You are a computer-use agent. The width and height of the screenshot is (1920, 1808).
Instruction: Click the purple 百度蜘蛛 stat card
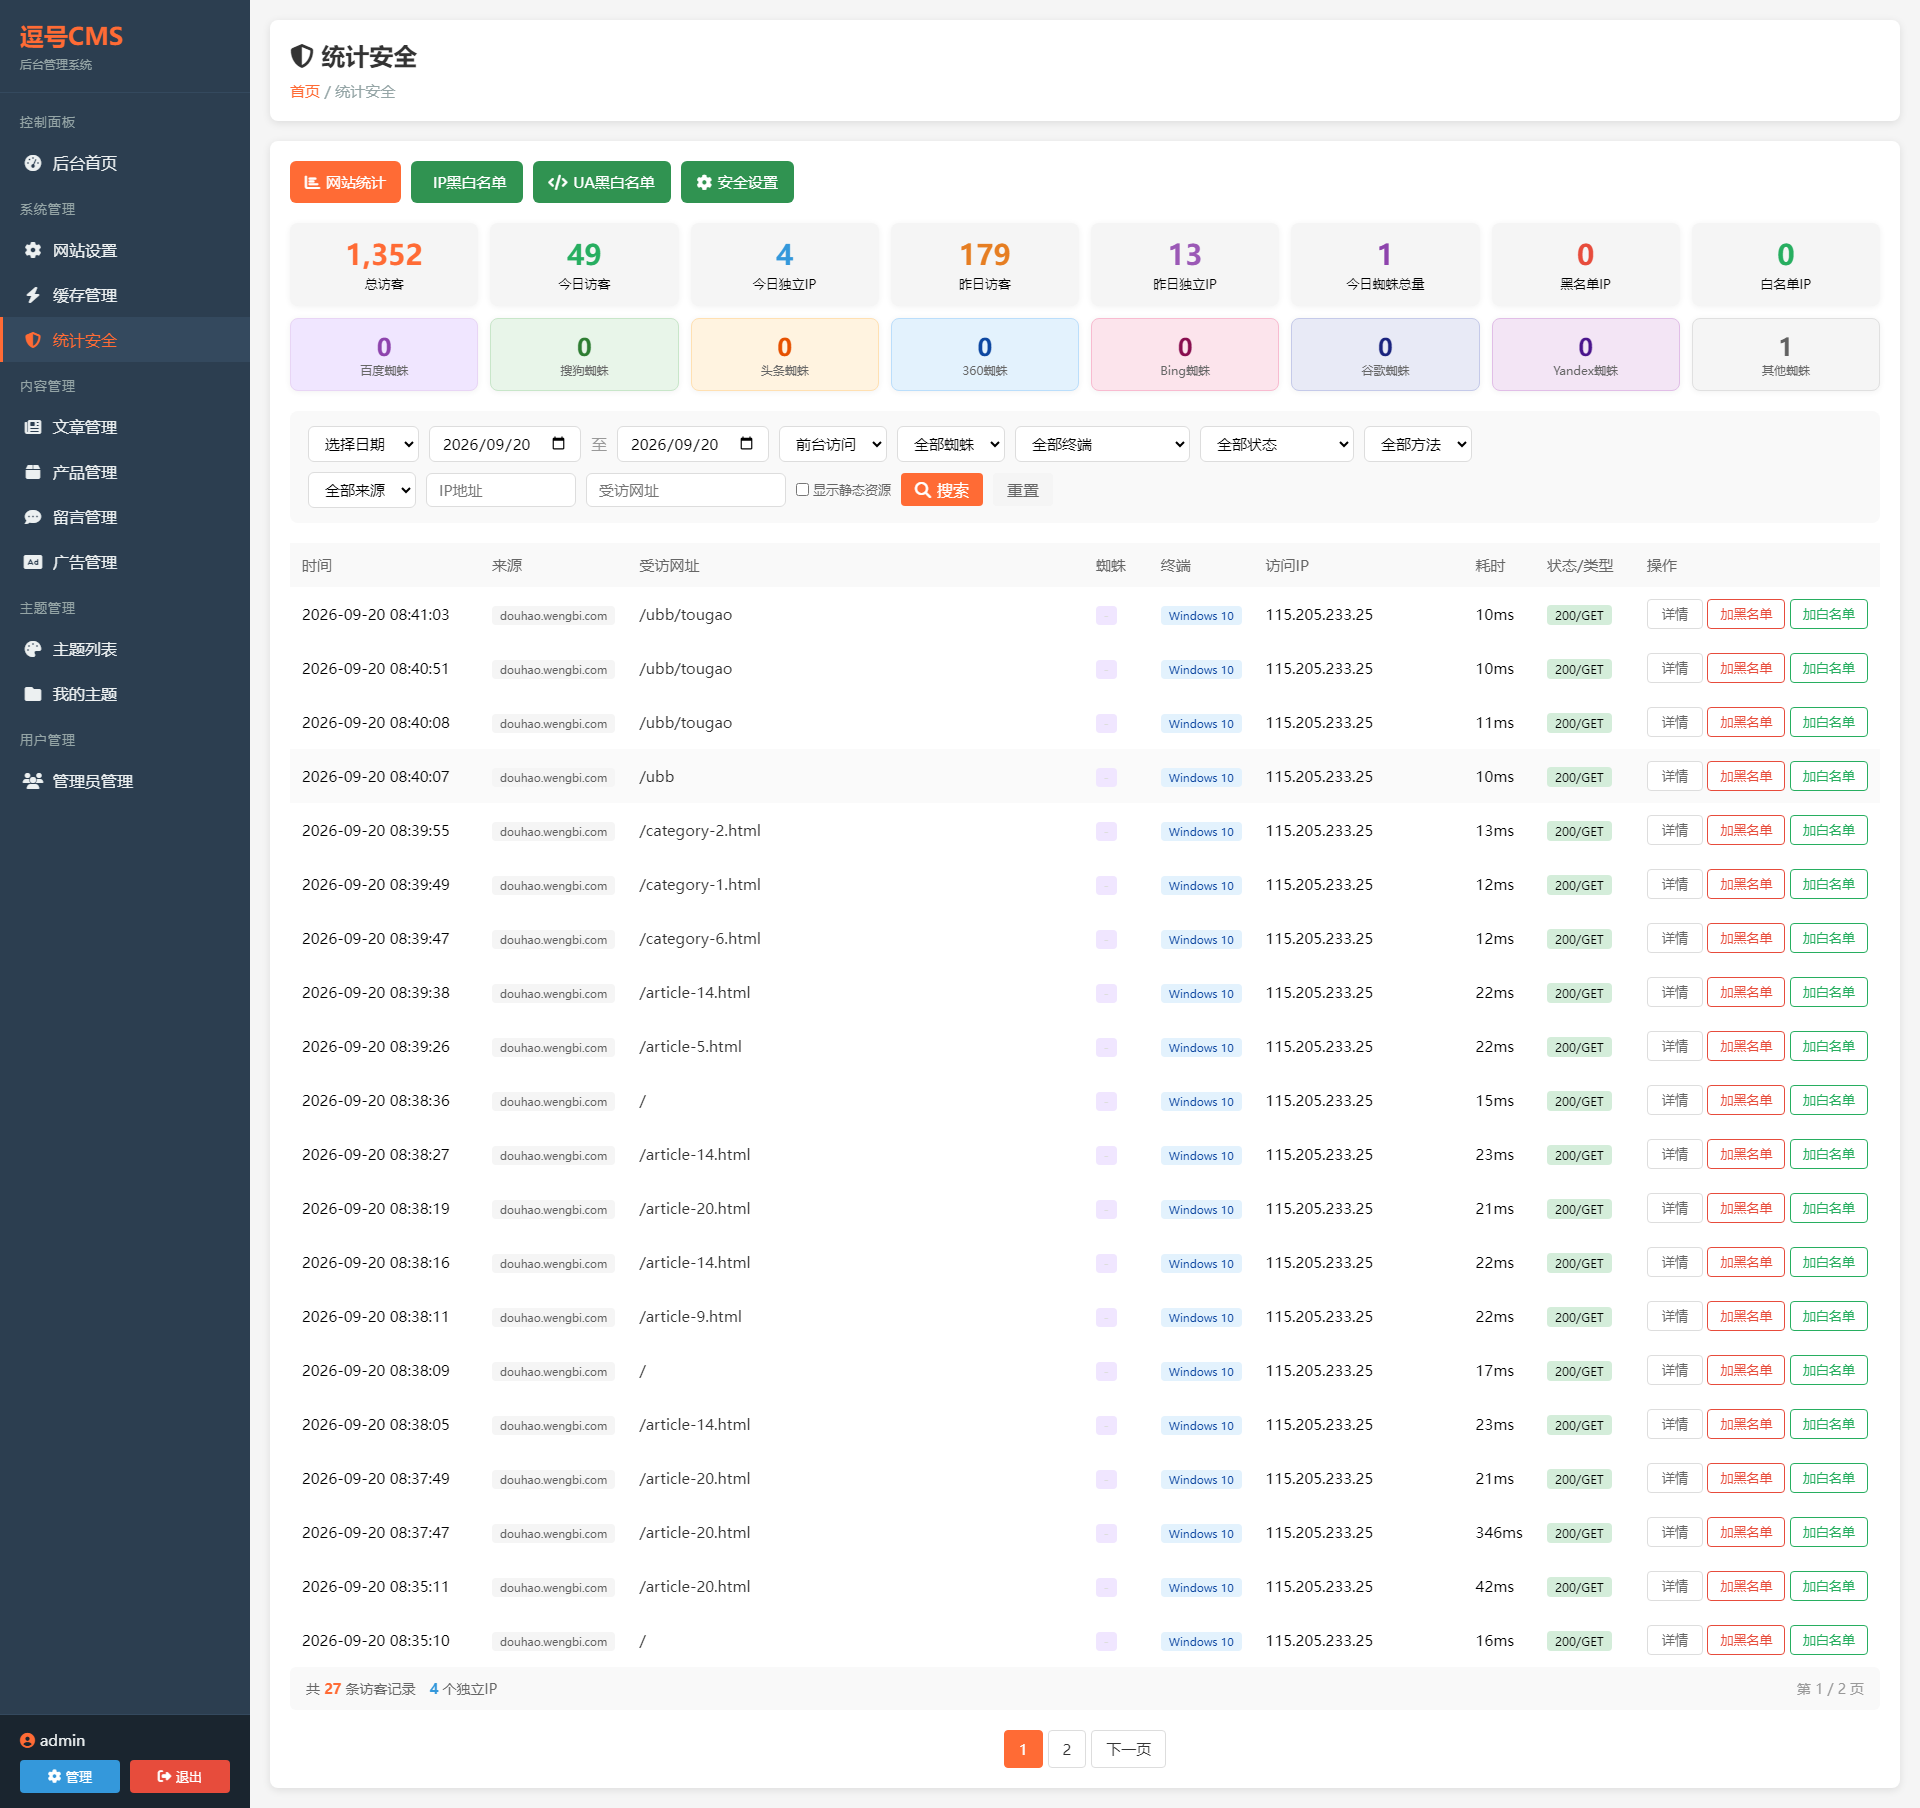[x=384, y=354]
